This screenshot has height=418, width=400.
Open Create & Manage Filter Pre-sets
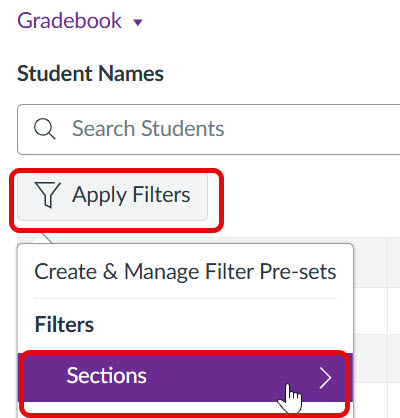click(185, 272)
